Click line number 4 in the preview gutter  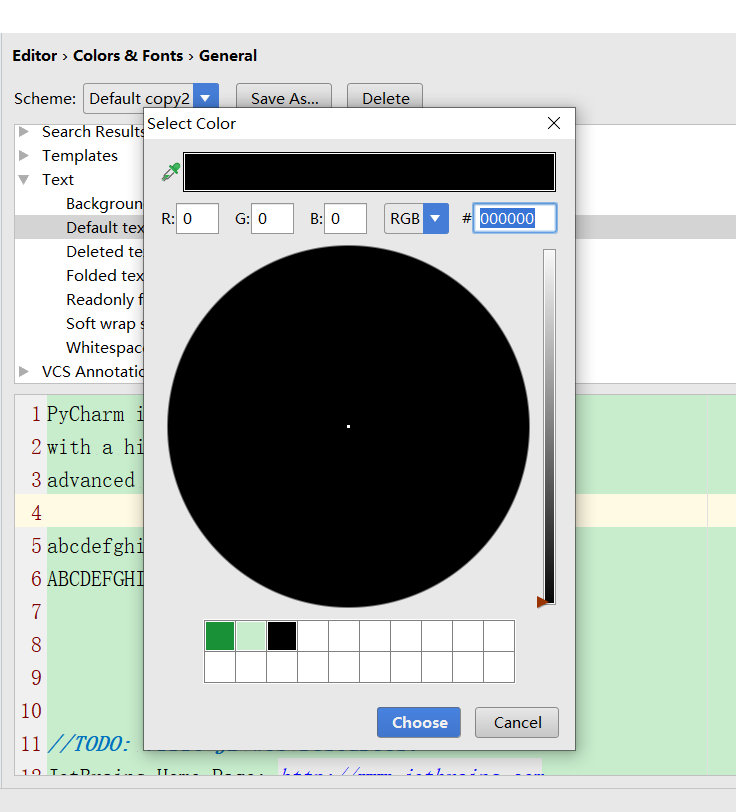point(36,513)
